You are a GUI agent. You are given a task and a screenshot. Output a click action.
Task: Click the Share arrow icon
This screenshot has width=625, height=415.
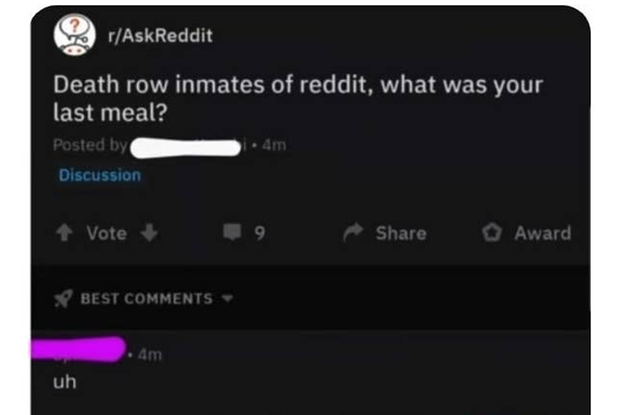point(353,232)
